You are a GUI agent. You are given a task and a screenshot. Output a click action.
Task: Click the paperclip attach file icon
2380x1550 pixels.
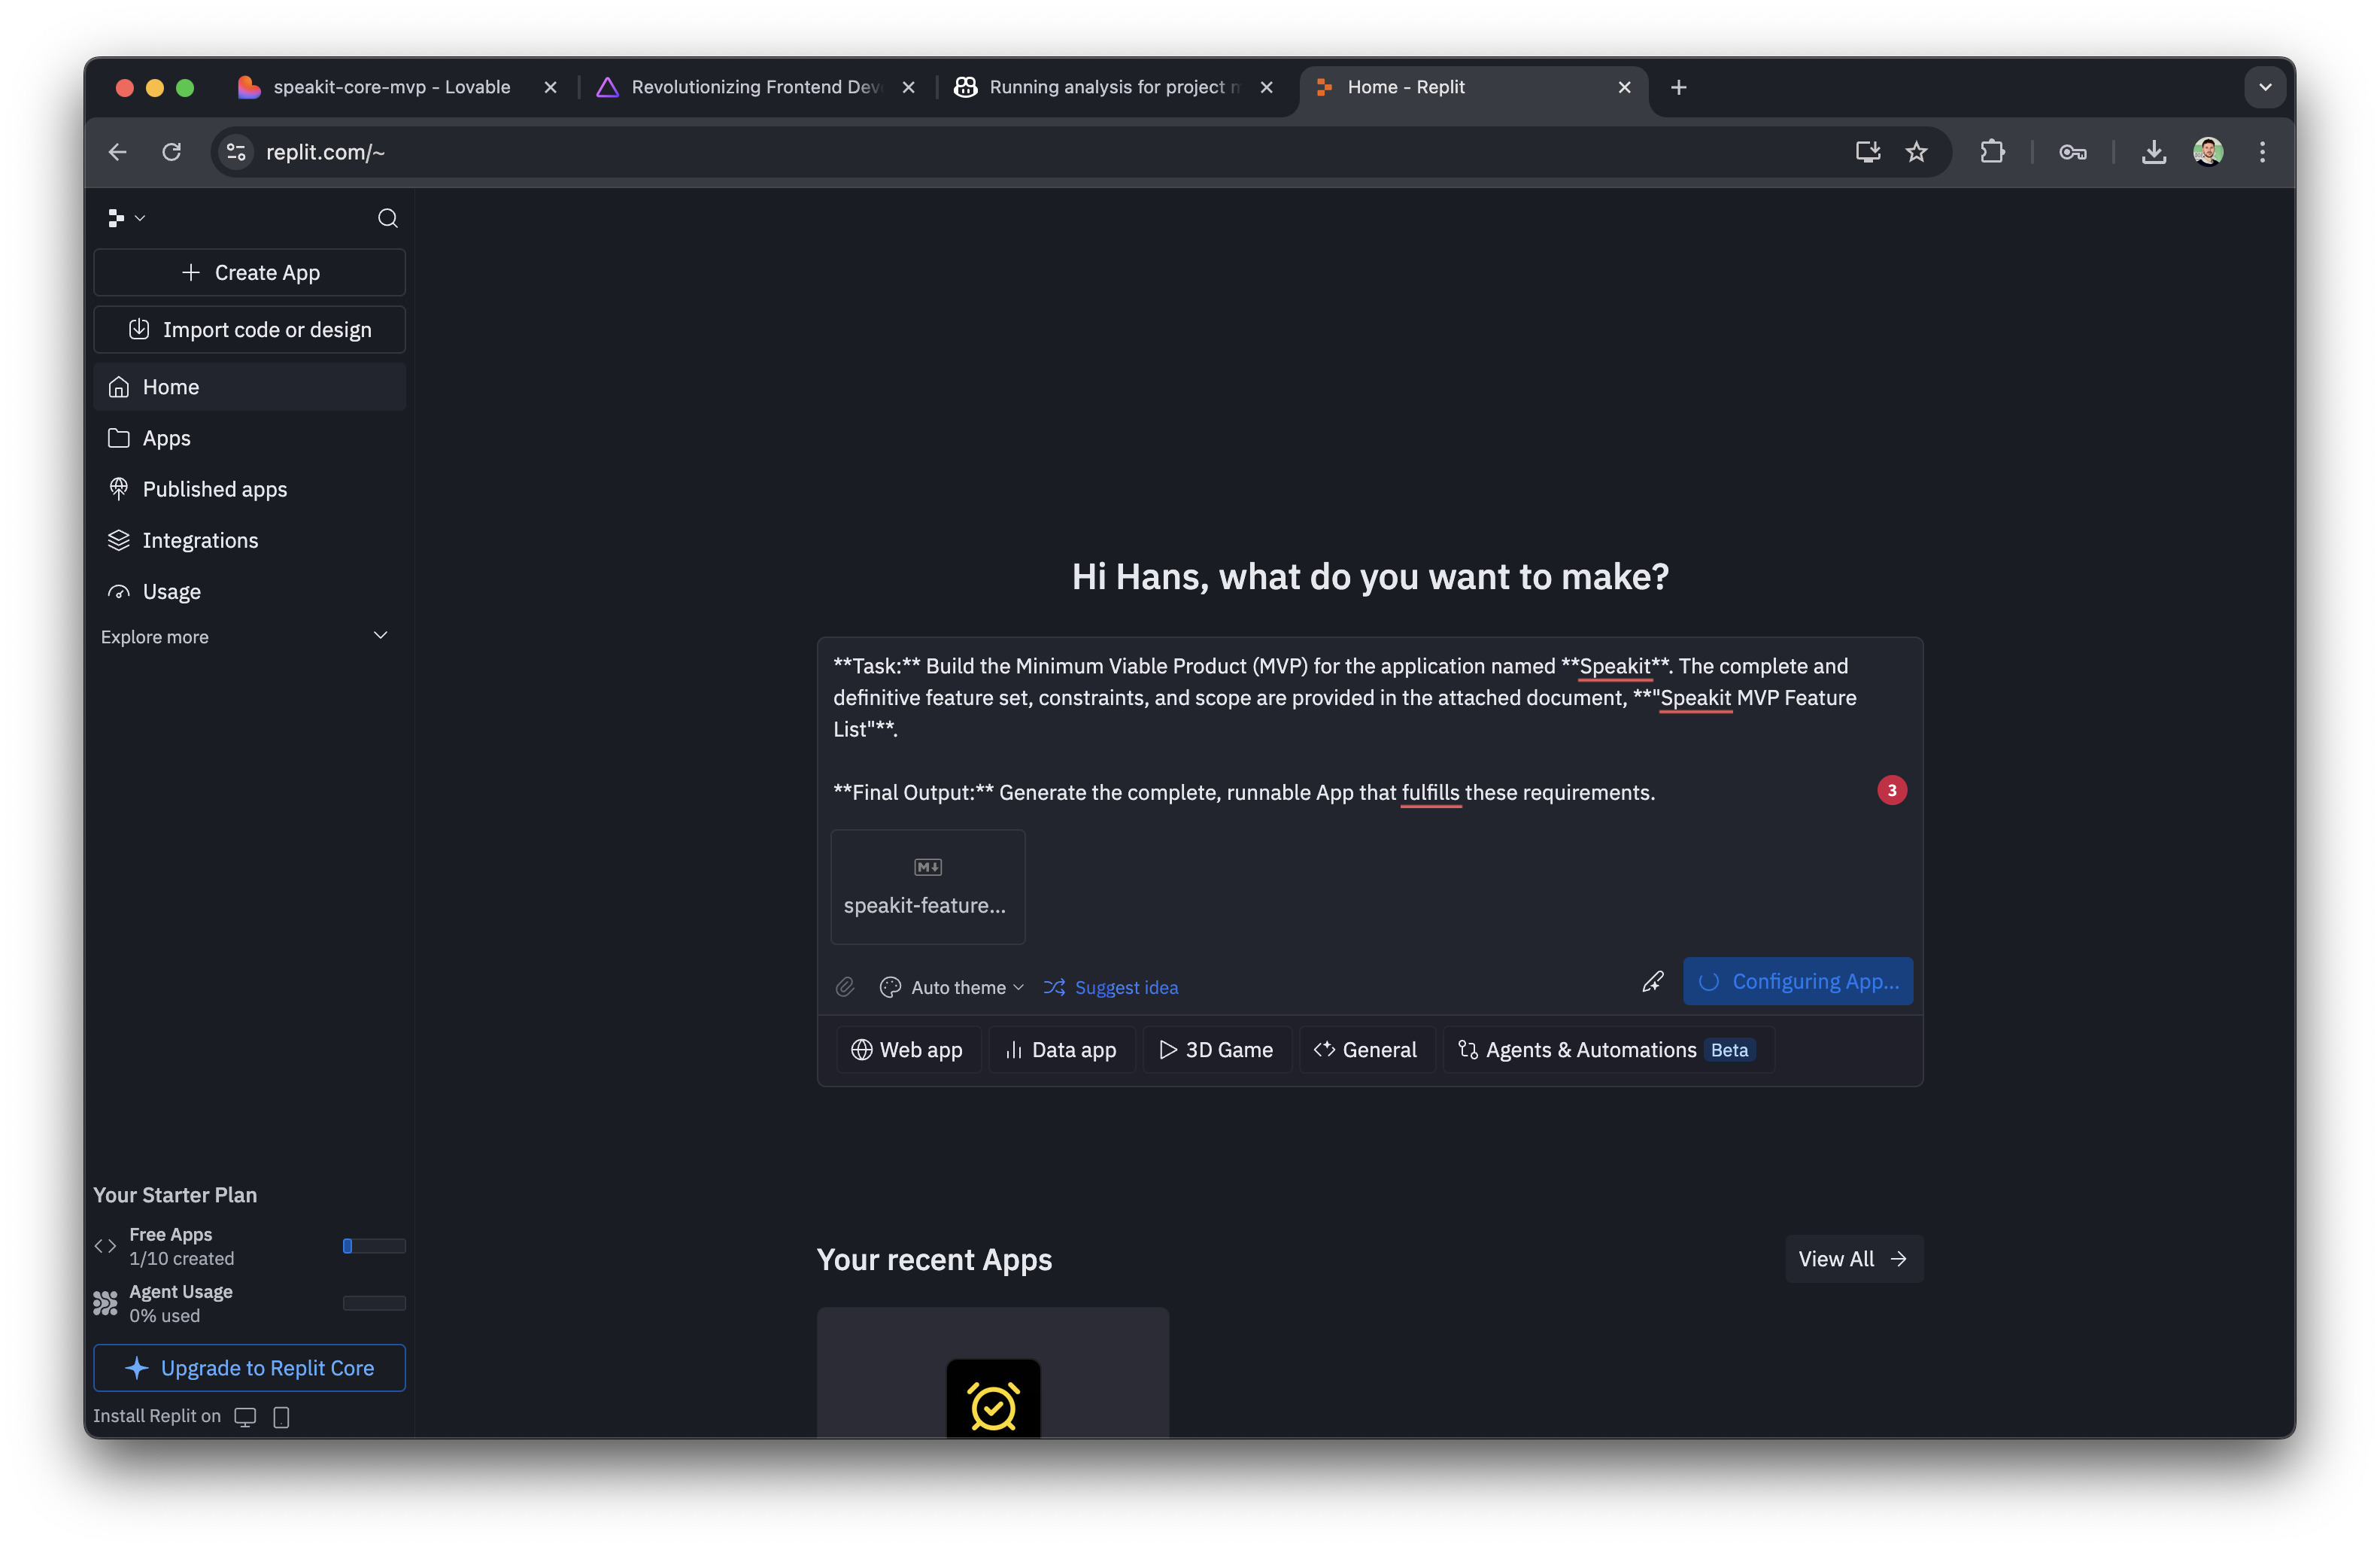click(x=845, y=987)
